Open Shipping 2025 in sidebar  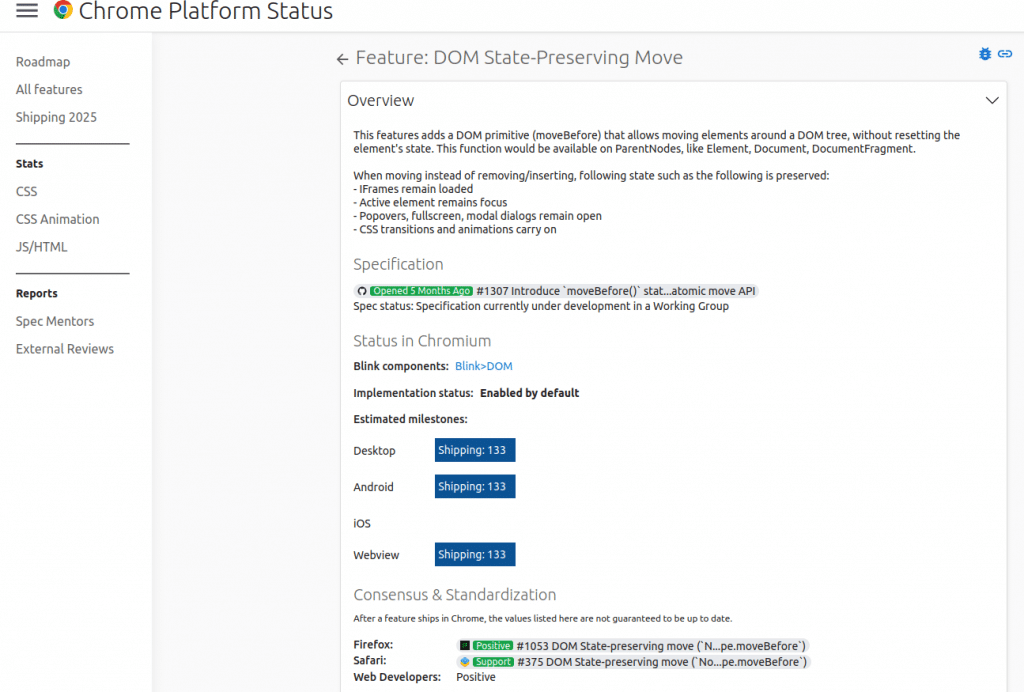tap(56, 118)
